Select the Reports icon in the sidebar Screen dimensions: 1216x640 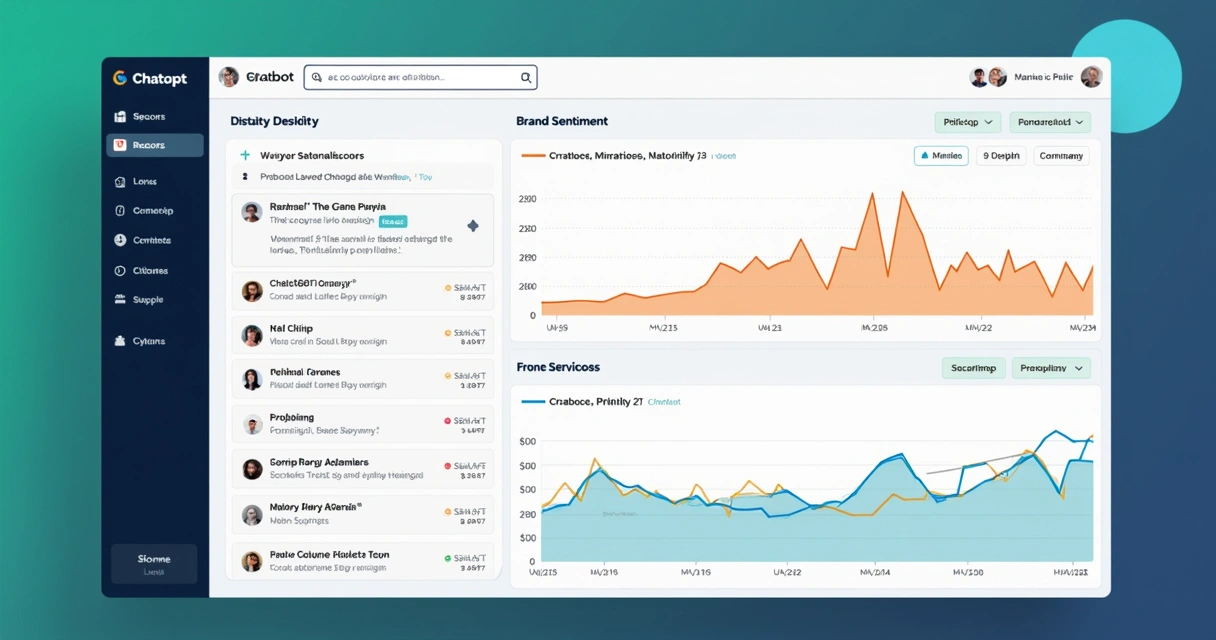point(120,145)
